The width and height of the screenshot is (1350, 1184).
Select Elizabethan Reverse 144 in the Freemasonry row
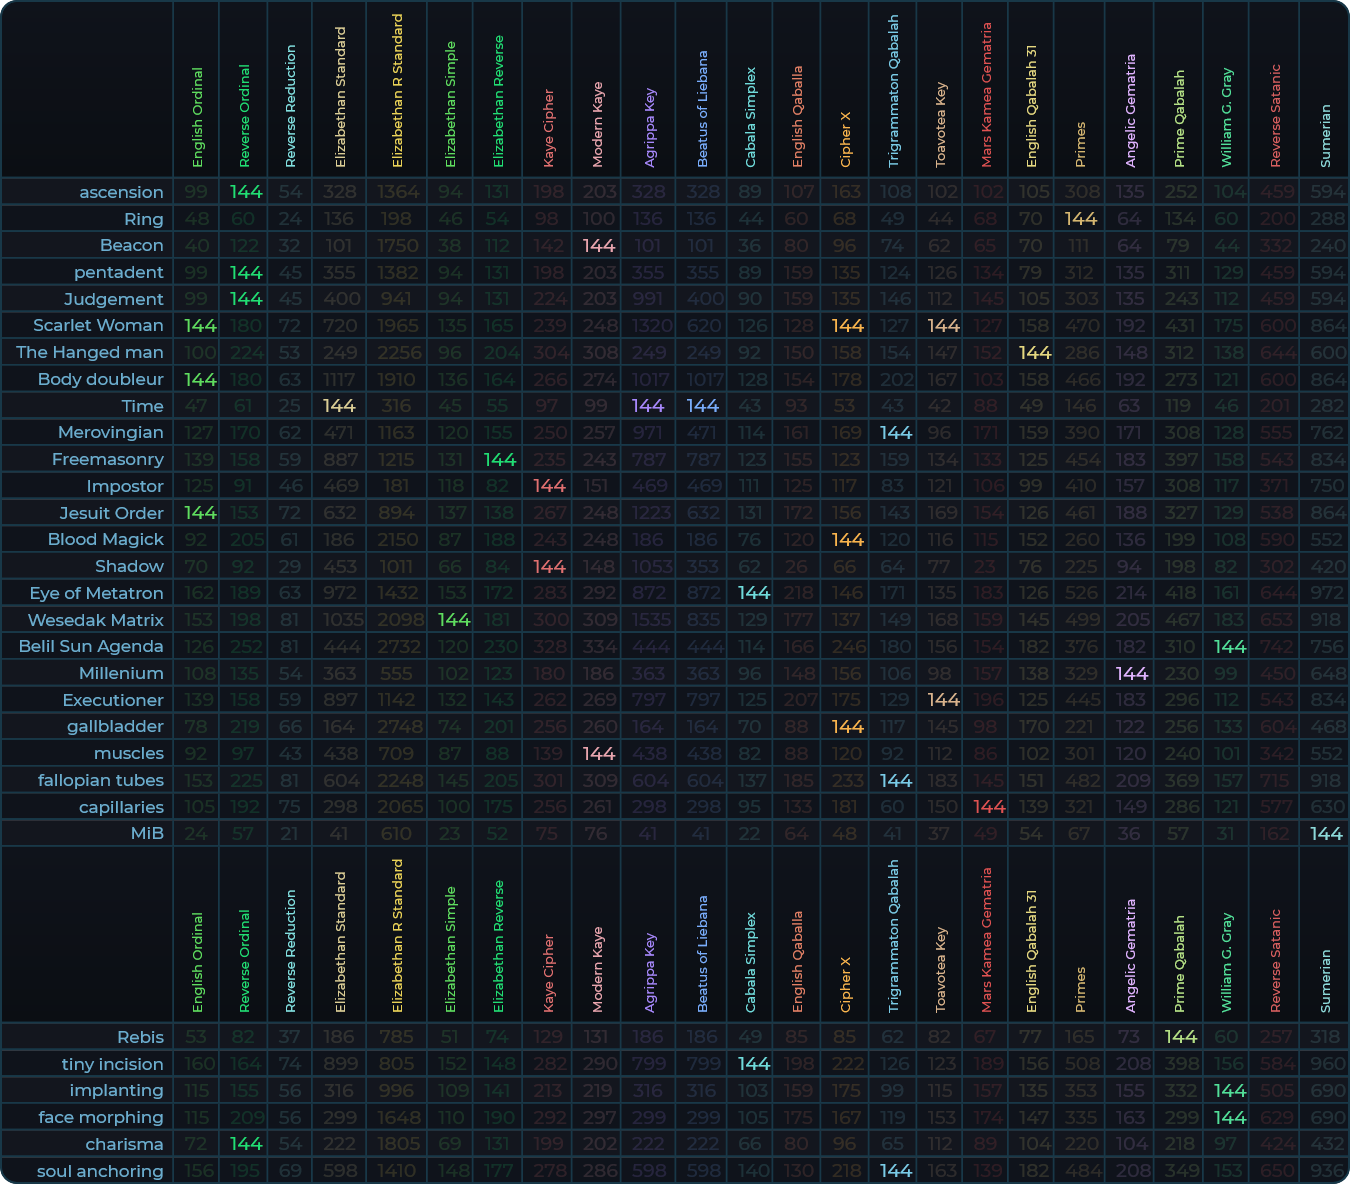[499, 459]
